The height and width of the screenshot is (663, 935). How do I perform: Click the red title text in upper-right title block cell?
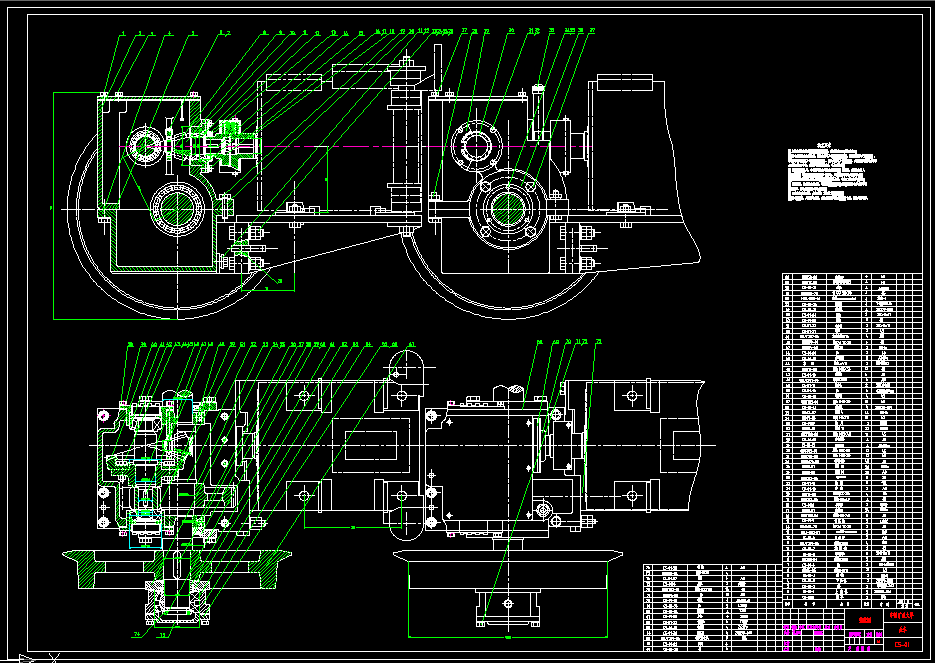902,616
